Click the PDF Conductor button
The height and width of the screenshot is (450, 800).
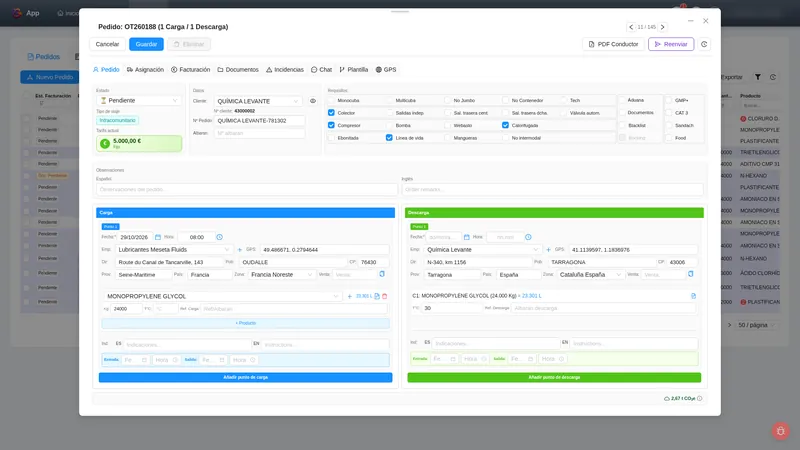click(x=613, y=44)
